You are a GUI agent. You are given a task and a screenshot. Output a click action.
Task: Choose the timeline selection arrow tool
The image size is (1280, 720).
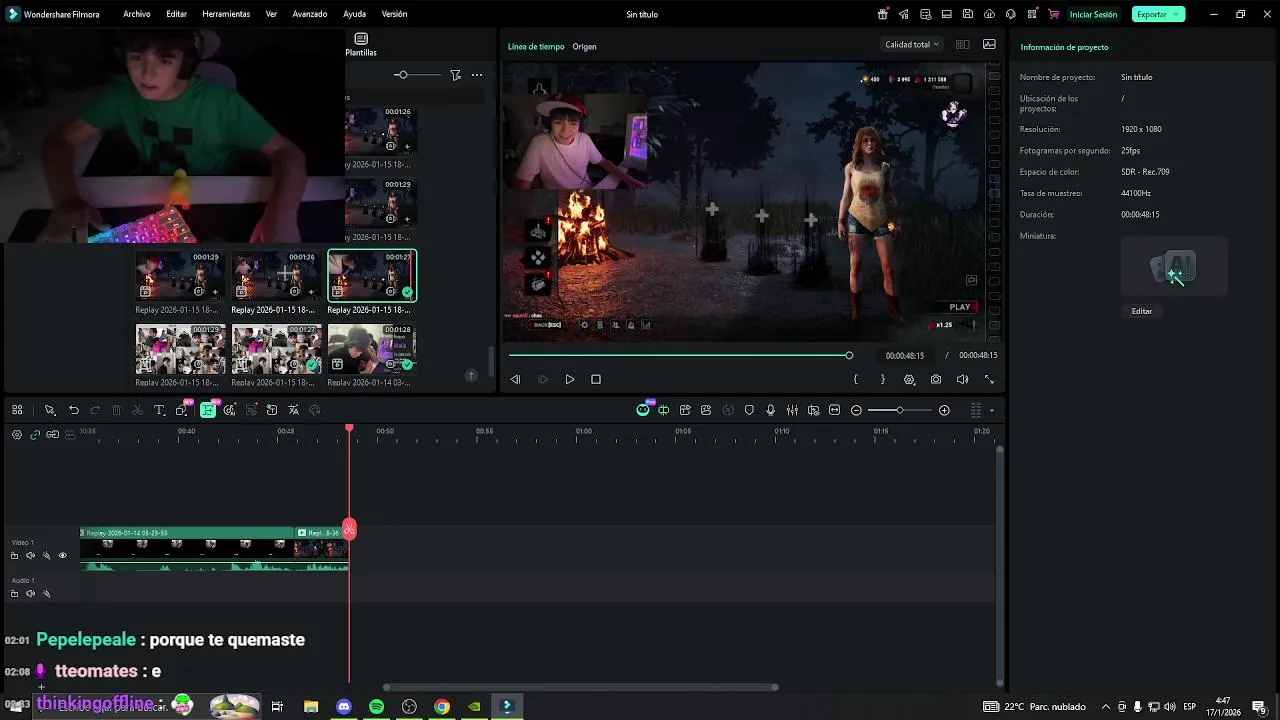coord(49,410)
